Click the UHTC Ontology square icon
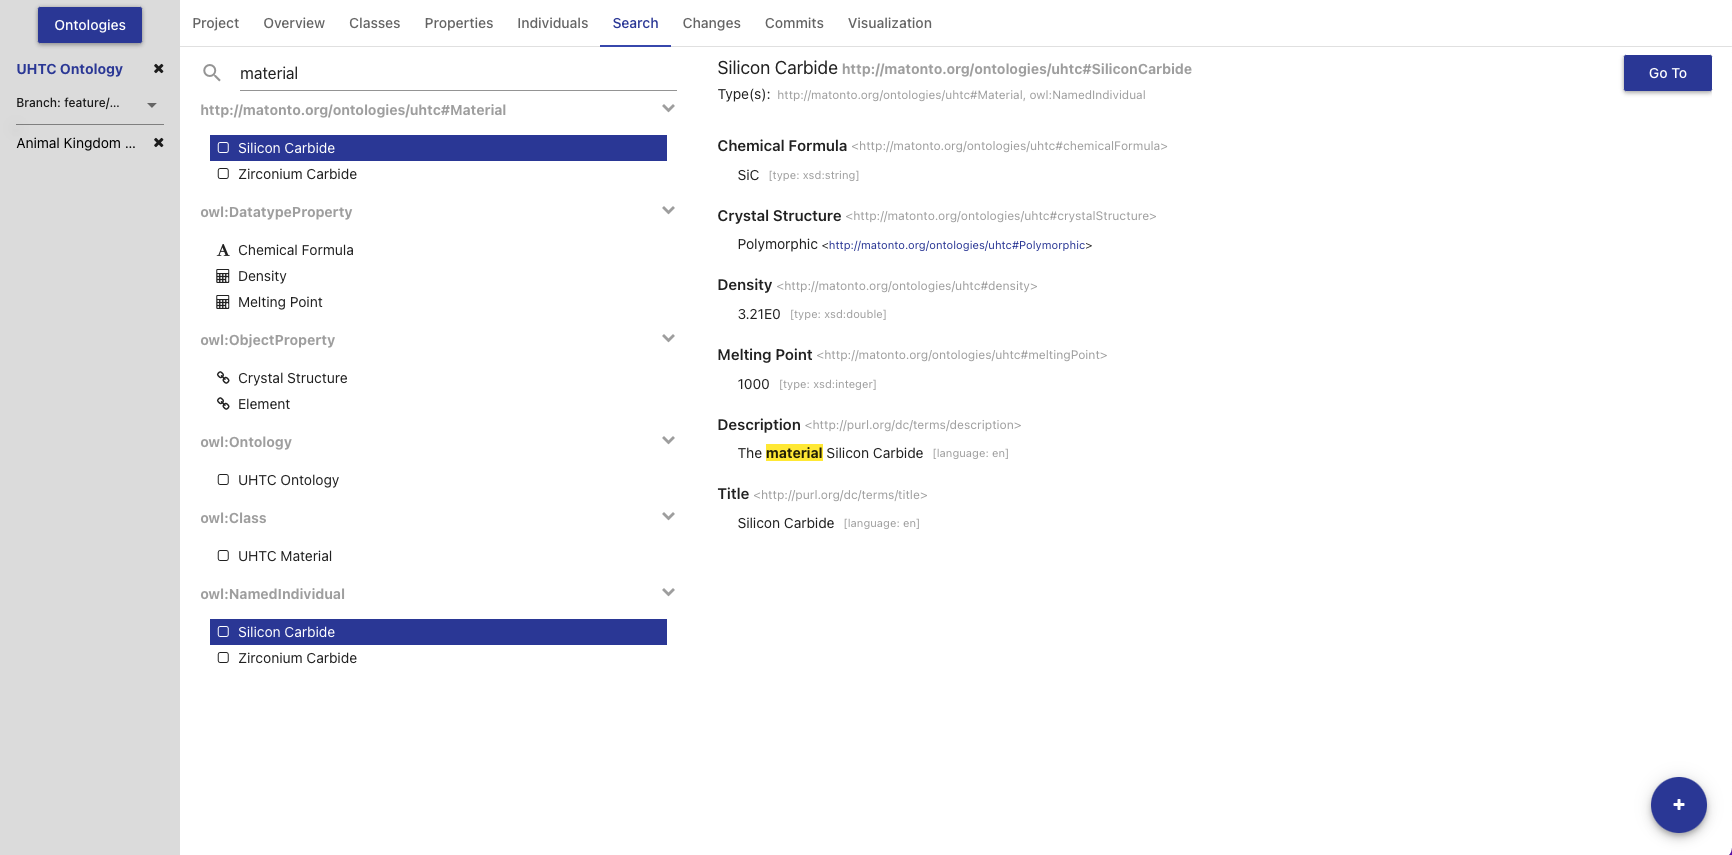 (x=223, y=480)
